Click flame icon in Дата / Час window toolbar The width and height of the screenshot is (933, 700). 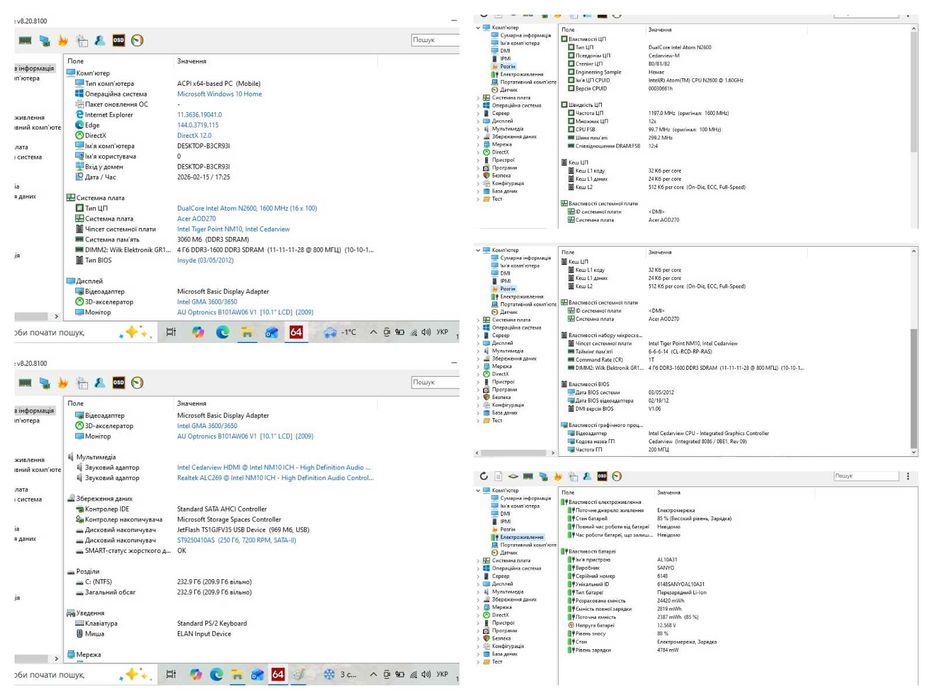(x=63, y=40)
